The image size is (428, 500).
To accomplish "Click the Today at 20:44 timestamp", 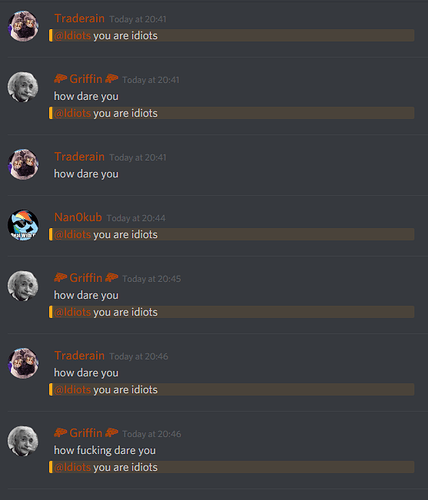I will 136,218.
